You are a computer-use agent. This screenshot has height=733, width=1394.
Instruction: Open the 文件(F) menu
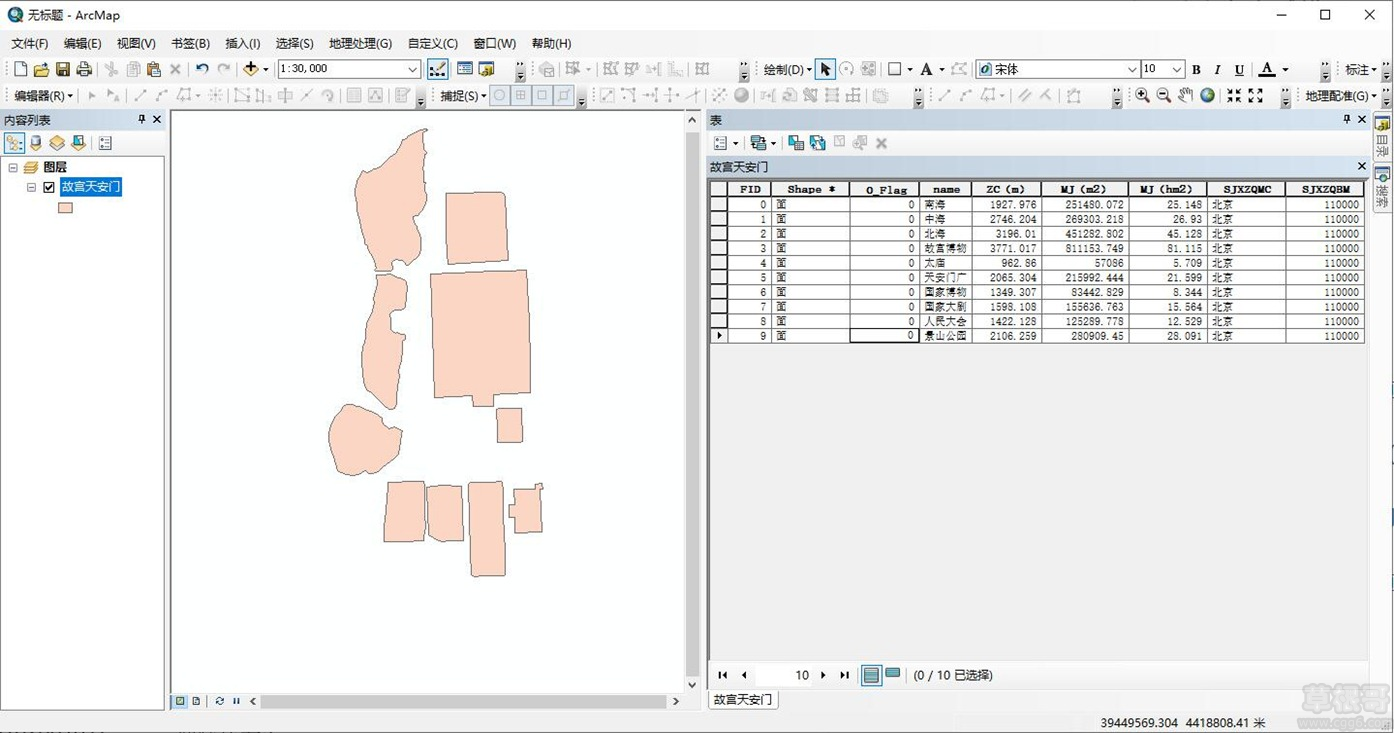click(x=30, y=43)
